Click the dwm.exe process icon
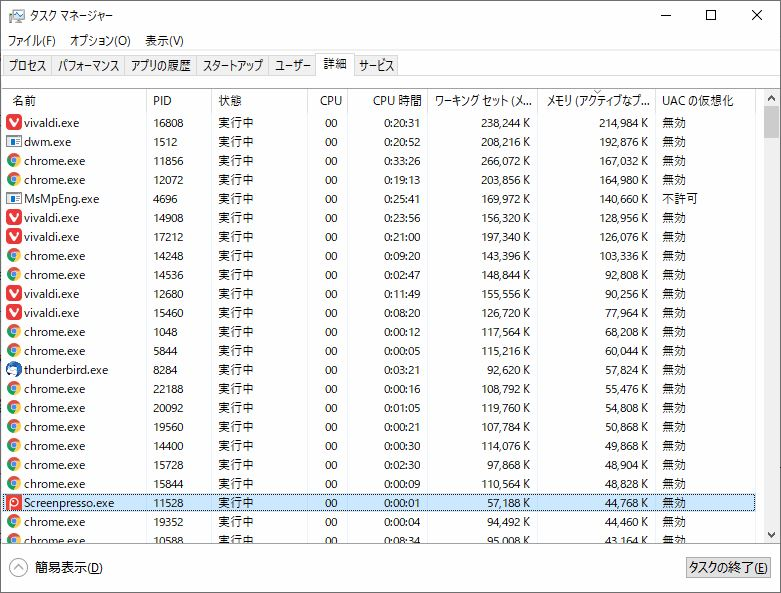This screenshot has width=781, height=593. [14, 142]
